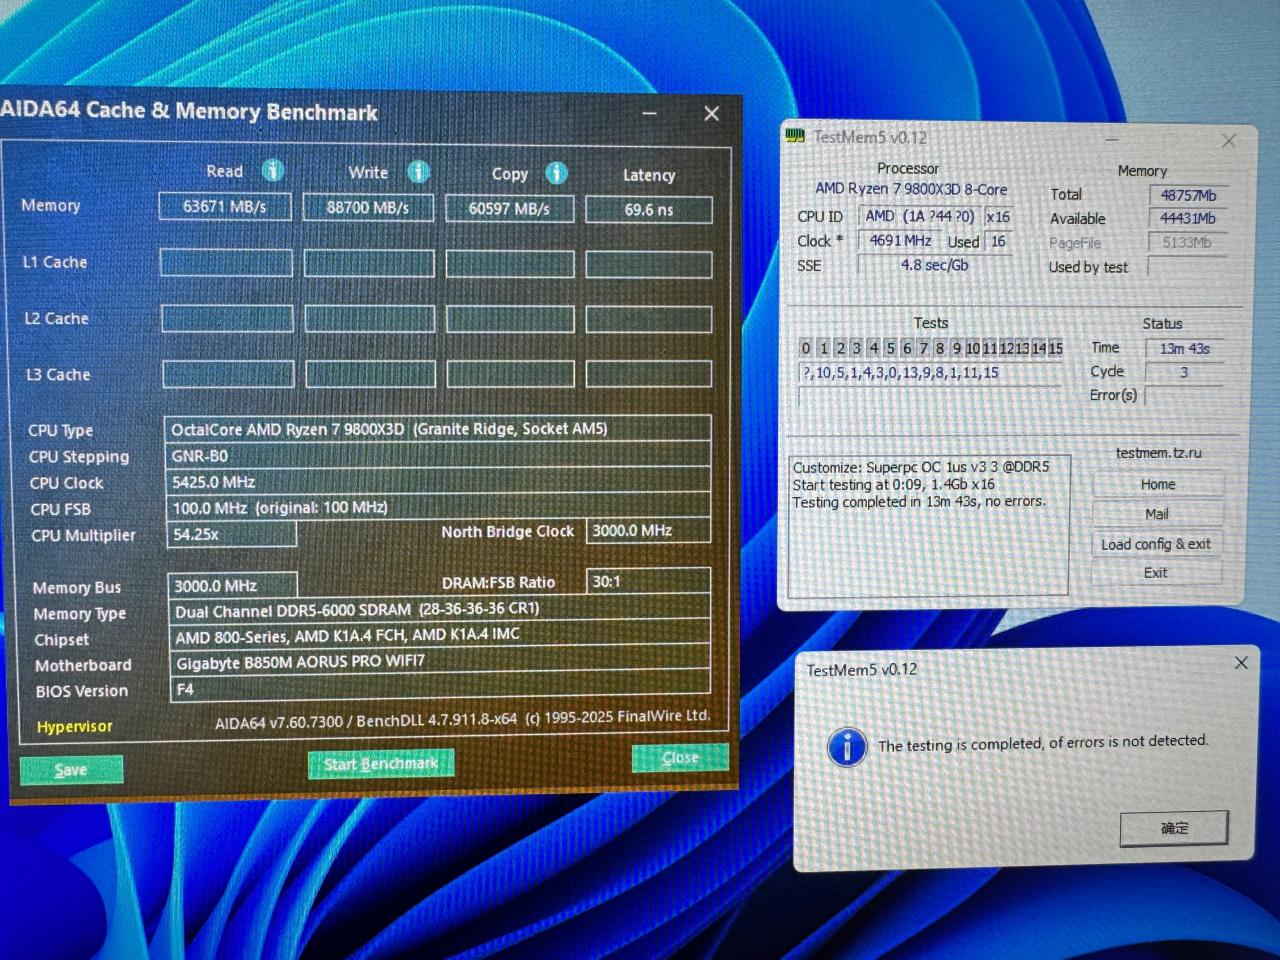Click the green Close button in AIDA64

680,758
